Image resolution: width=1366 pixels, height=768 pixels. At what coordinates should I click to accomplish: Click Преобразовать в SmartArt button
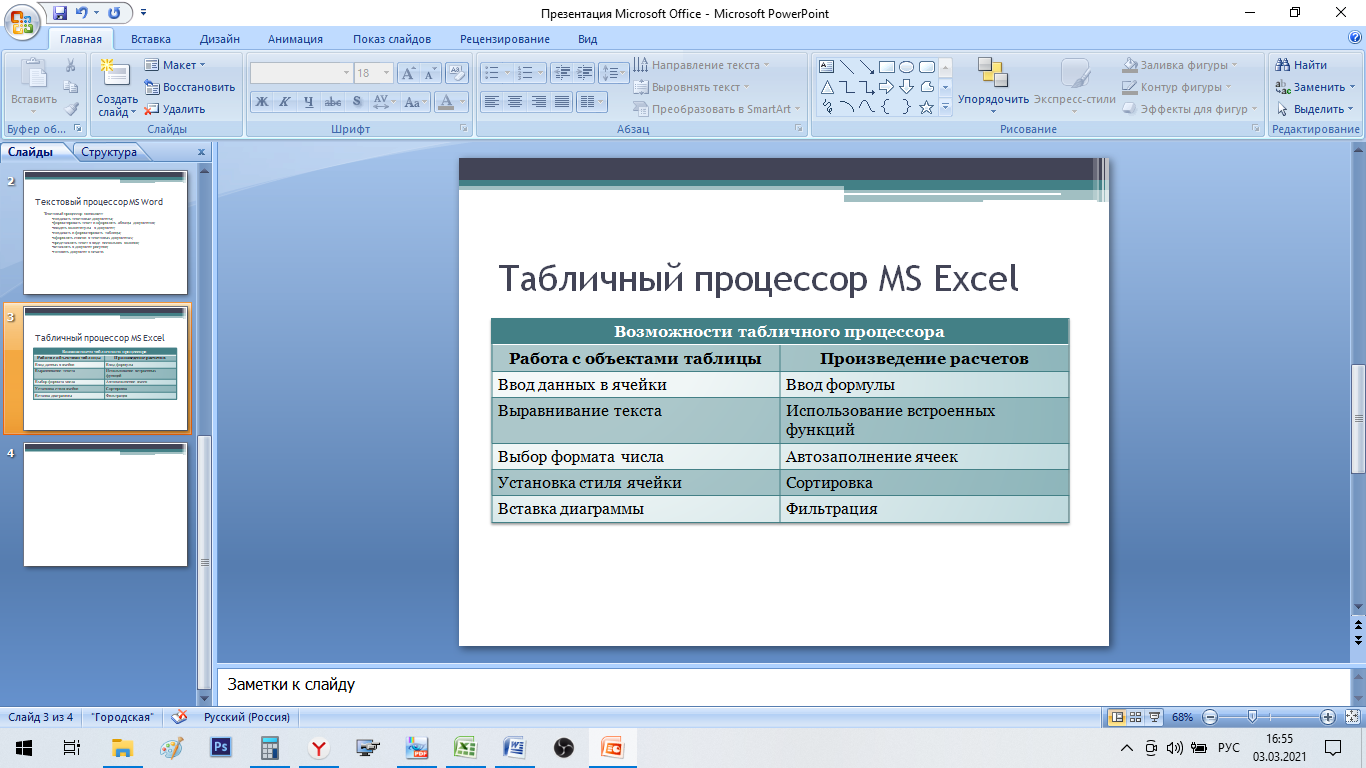coord(718,109)
